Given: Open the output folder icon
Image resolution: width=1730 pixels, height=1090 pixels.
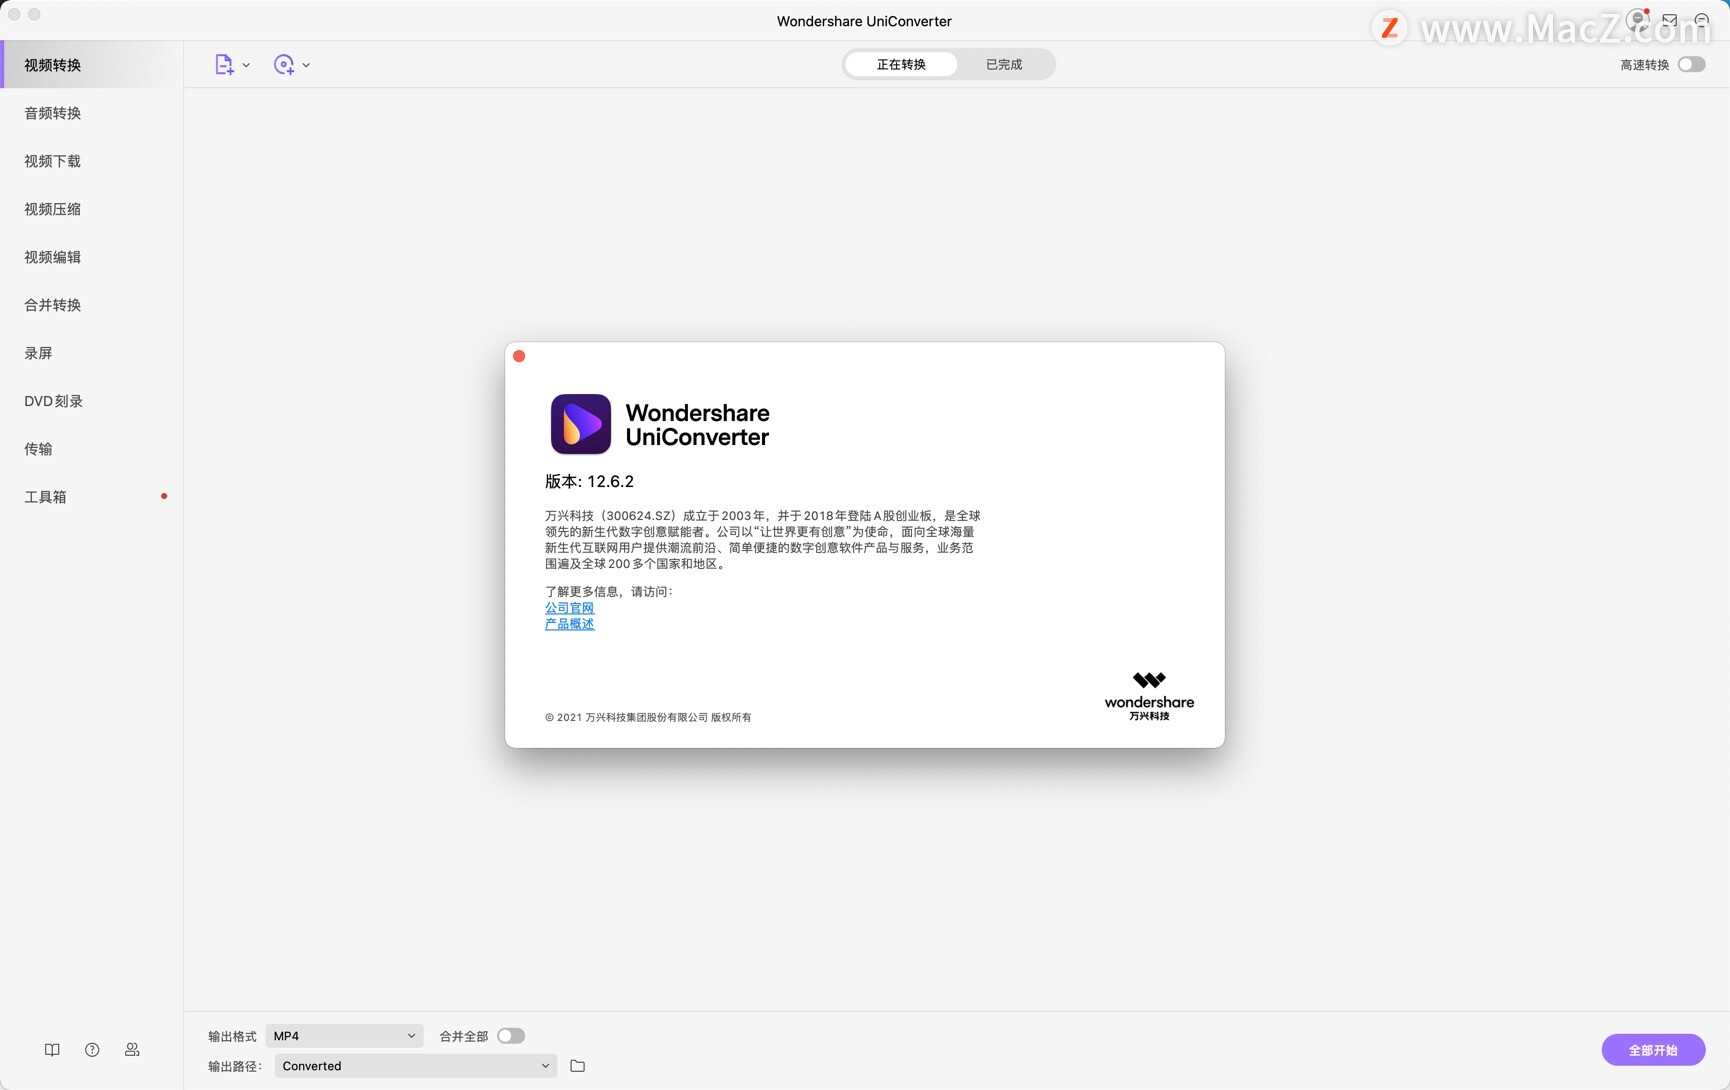Looking at the screenshot, I should tap(577, 1066).
